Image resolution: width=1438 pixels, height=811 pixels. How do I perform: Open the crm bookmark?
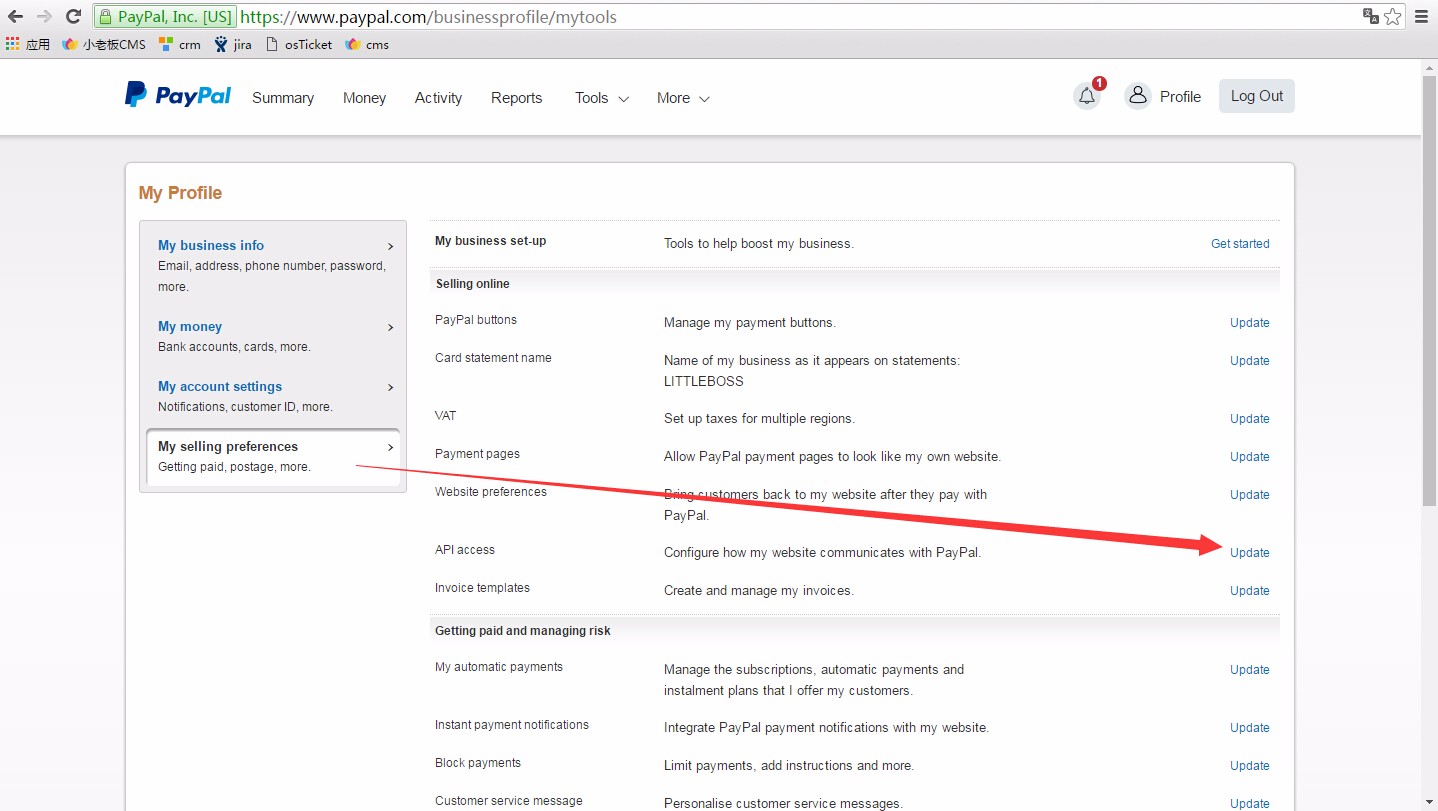(180, 44)
